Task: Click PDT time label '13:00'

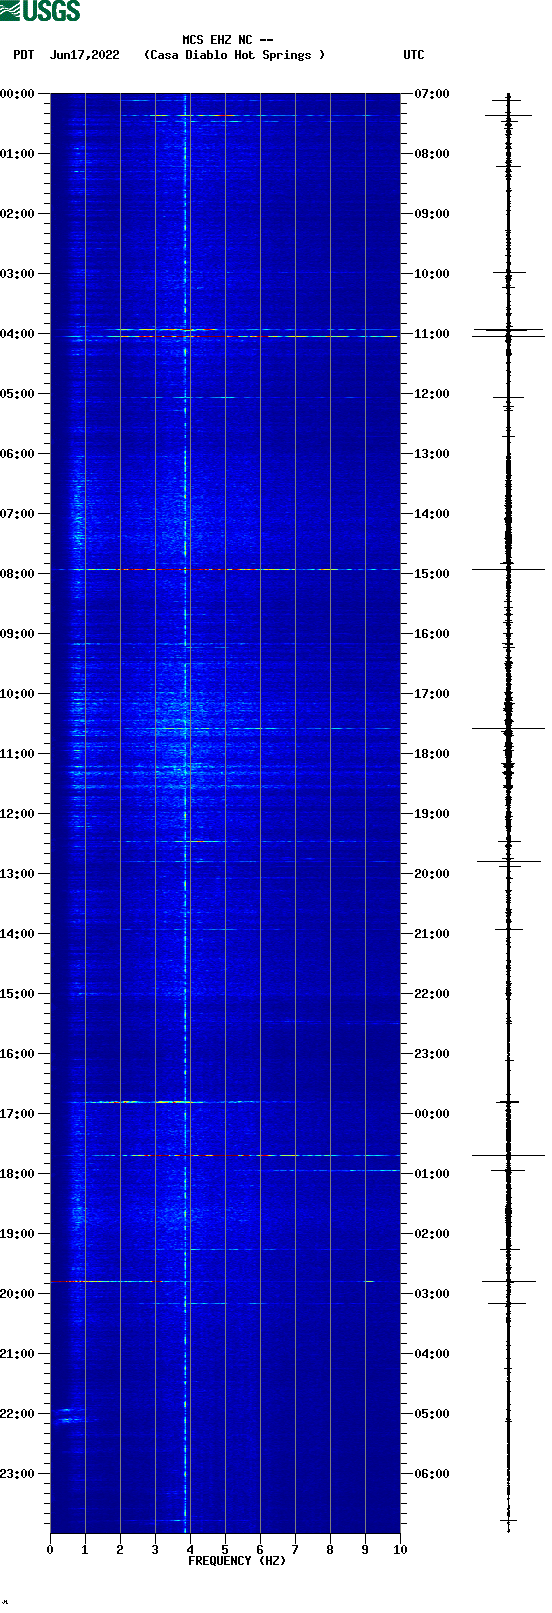Action: pyautogui.click(x=18, y=874)
